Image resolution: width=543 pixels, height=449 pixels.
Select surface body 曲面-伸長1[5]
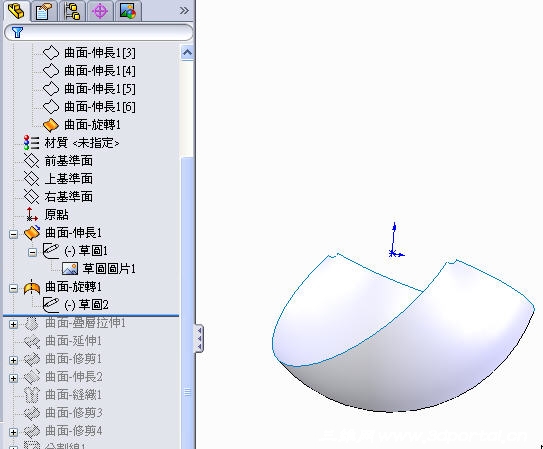point(100,89)
